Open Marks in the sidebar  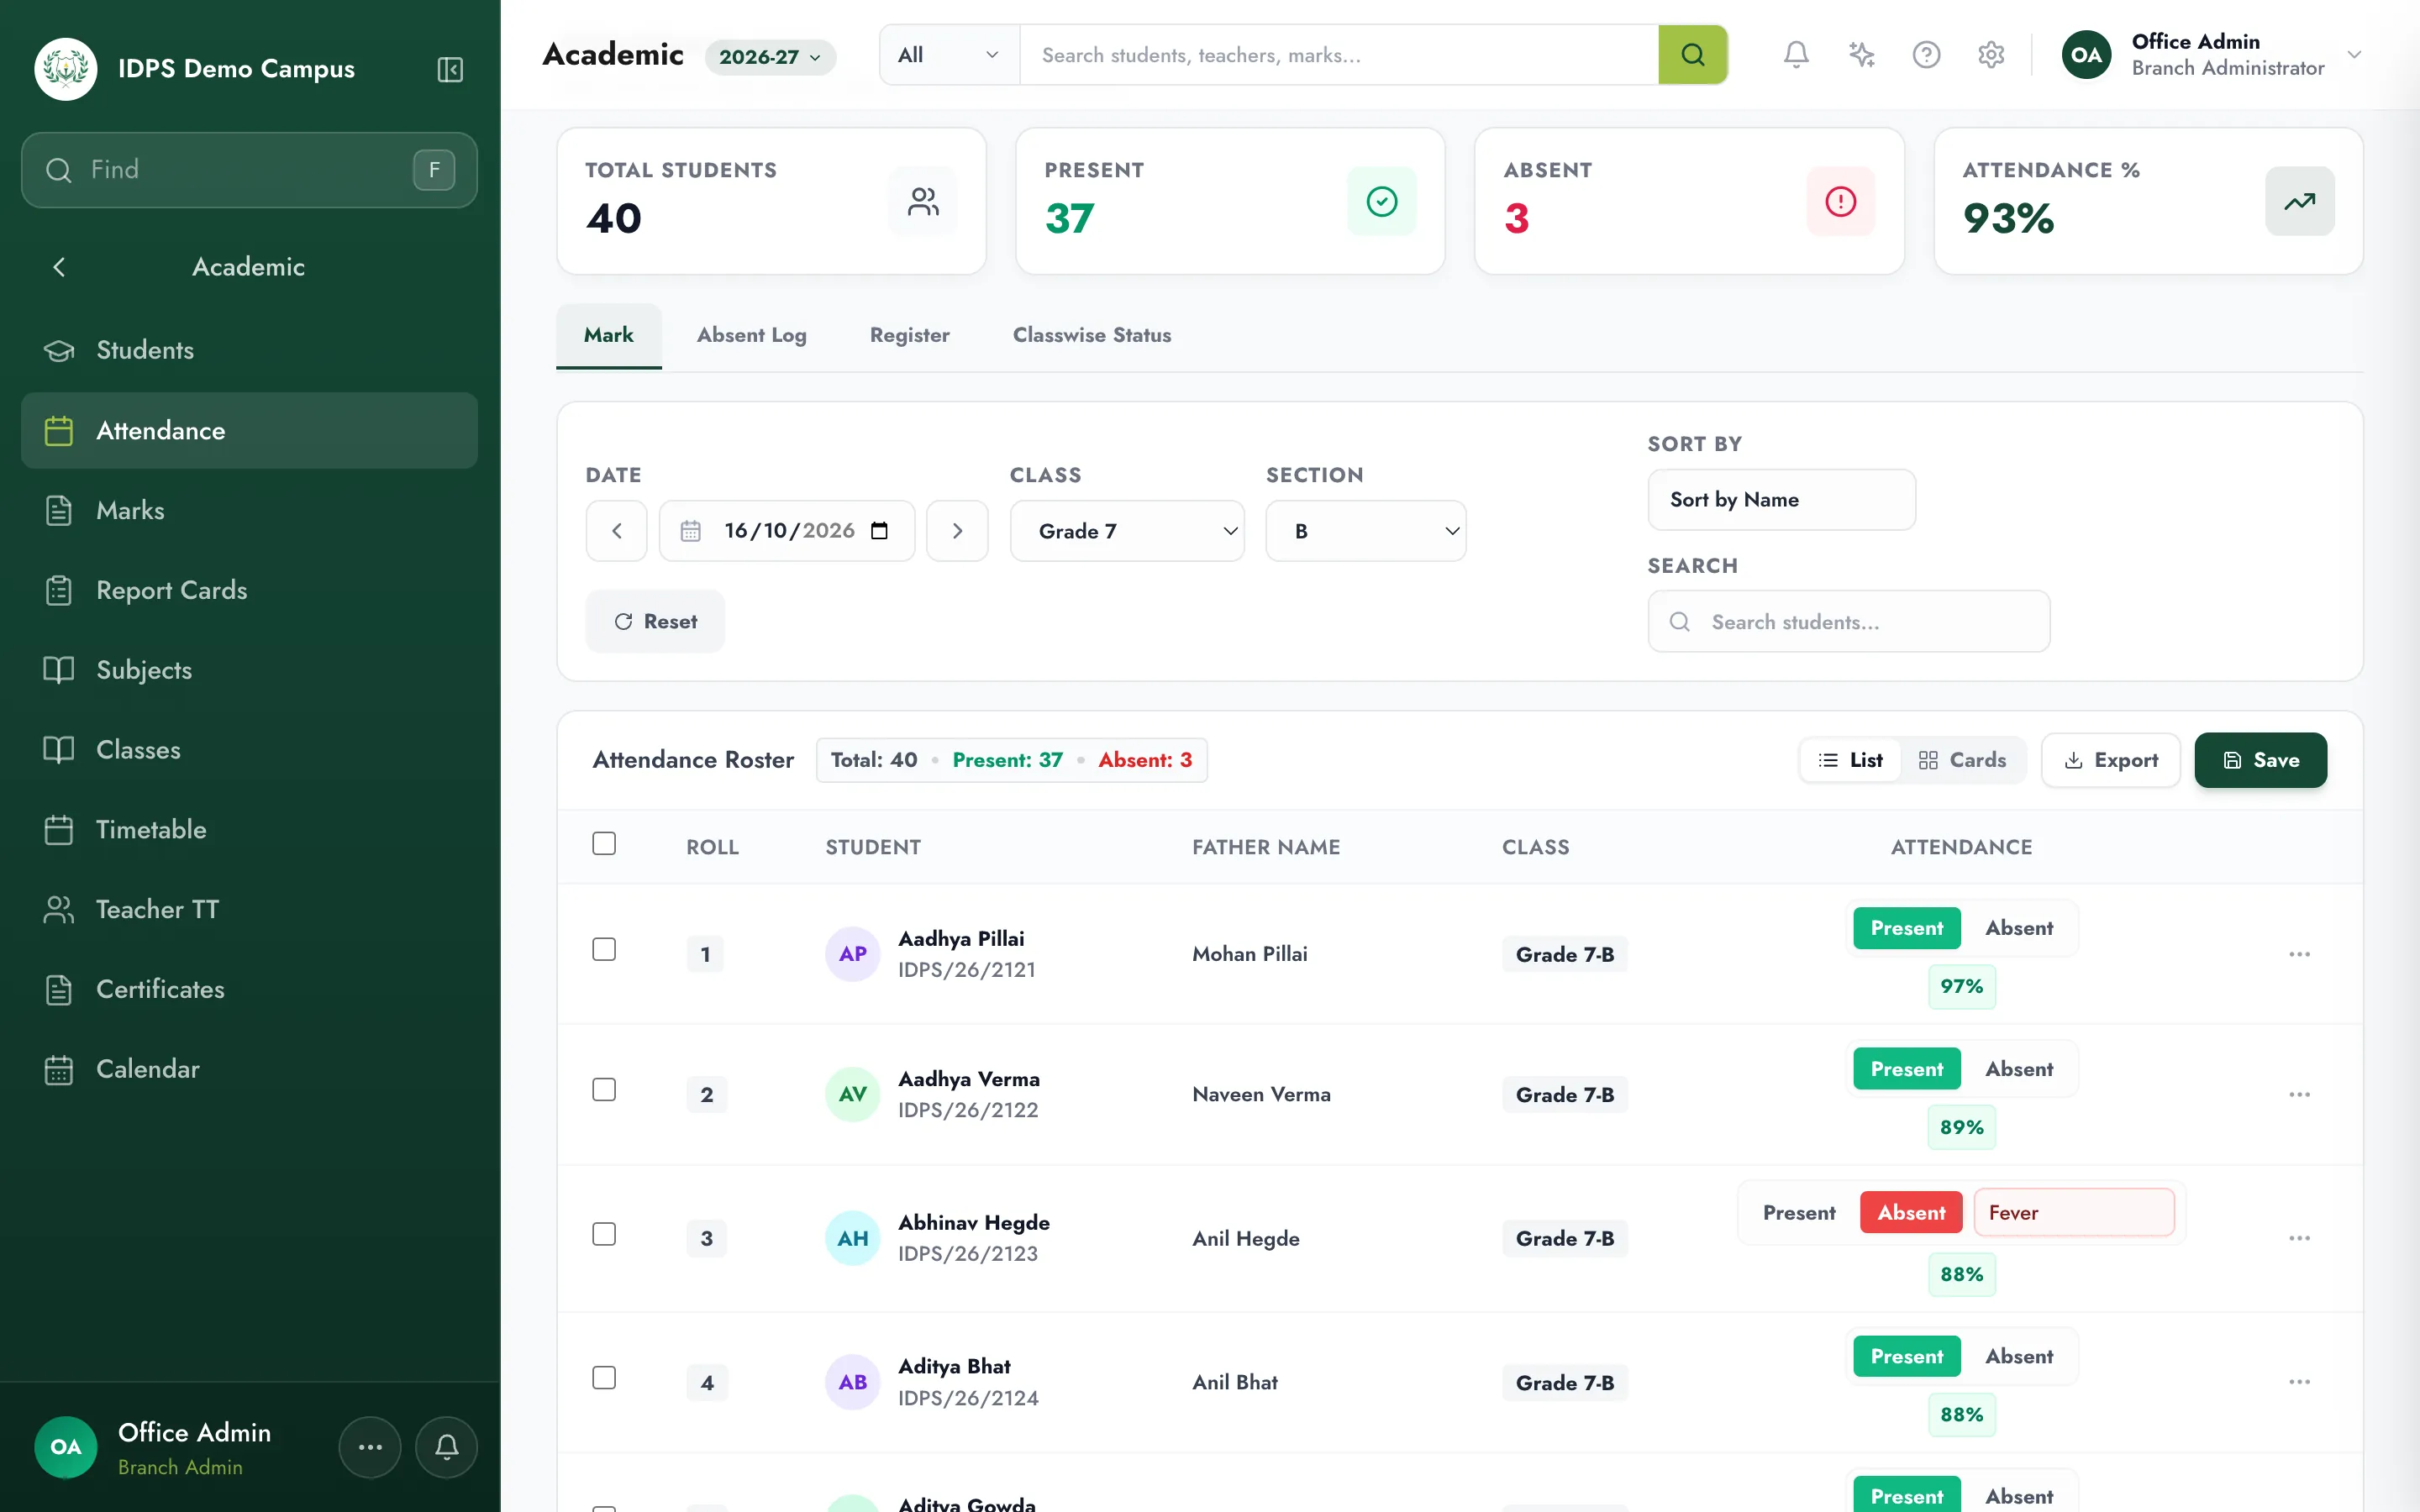pos(249,510)
